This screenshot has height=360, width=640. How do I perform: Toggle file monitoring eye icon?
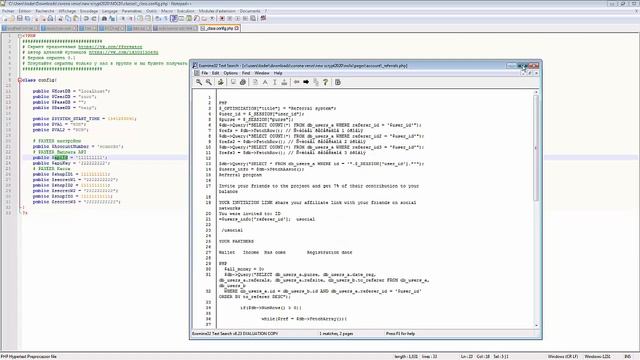pos(212,18)
